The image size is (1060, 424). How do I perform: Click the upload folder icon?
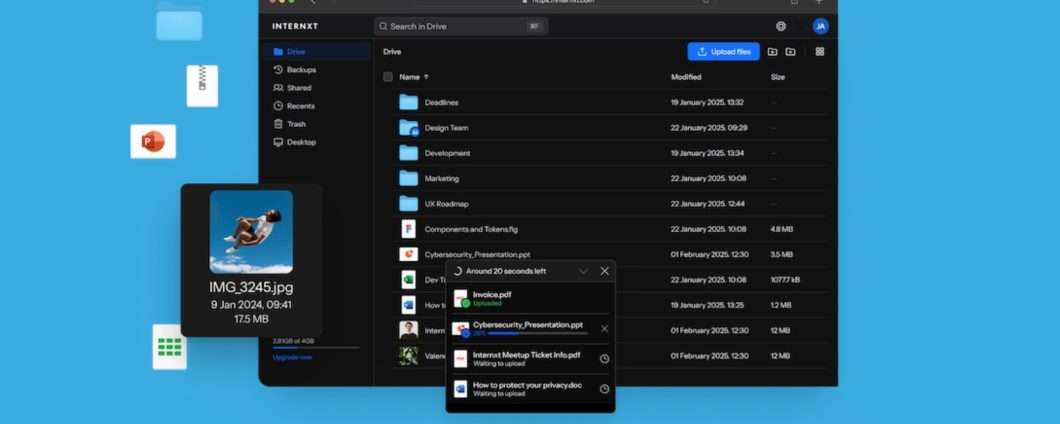pyautogui.click(x=772, y=51)
